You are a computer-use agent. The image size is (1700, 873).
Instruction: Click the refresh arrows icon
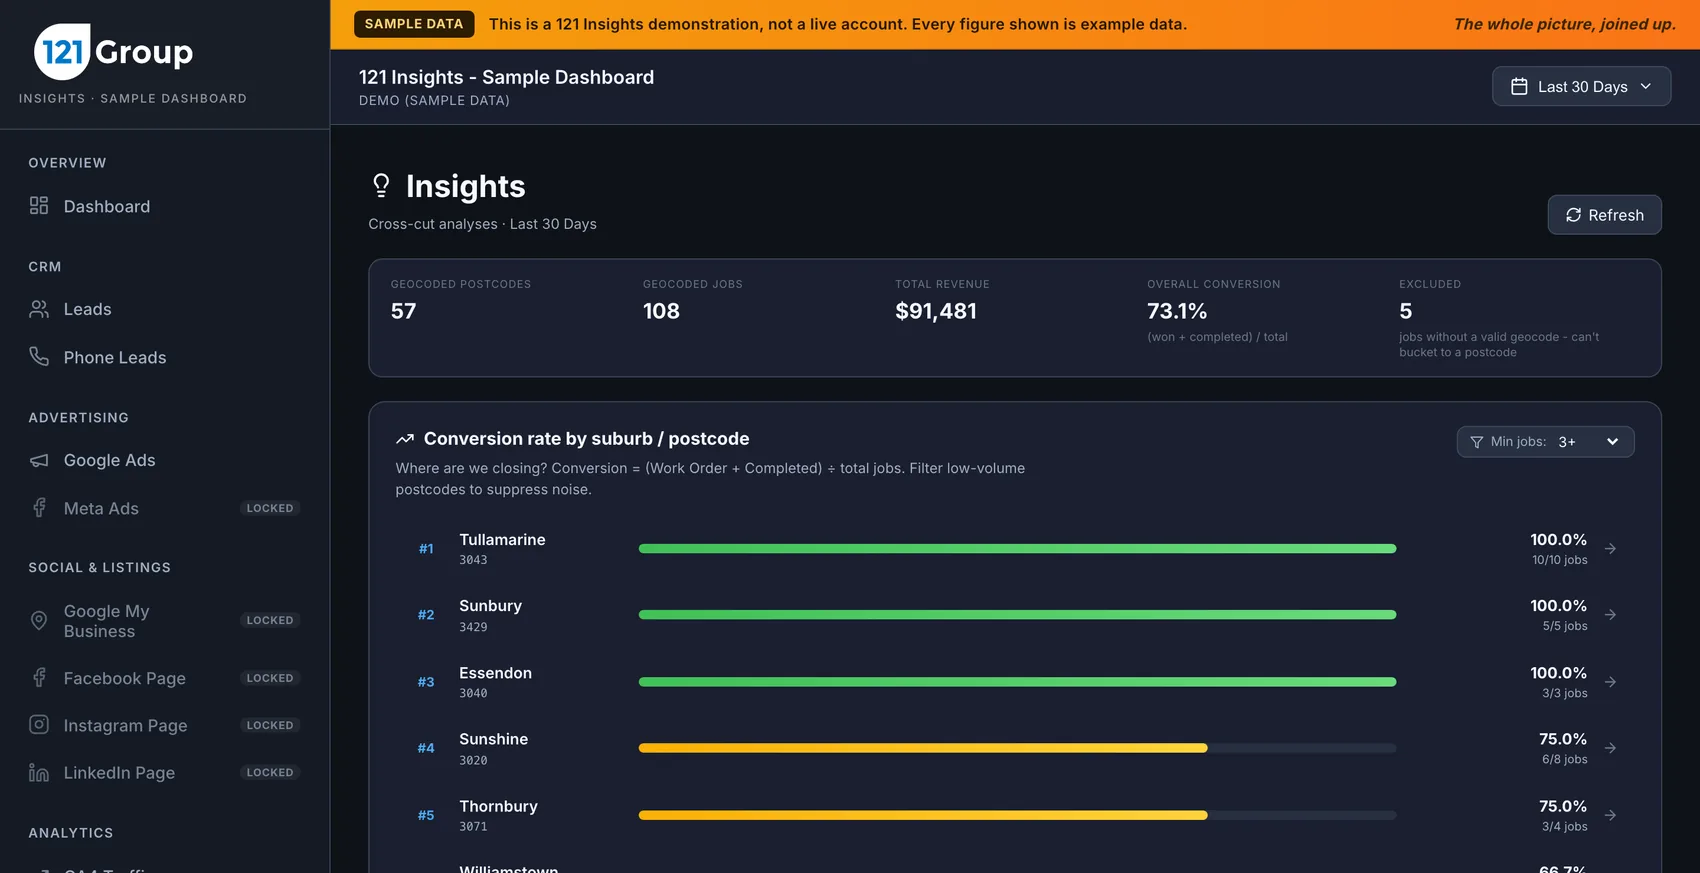[1573, 215]
